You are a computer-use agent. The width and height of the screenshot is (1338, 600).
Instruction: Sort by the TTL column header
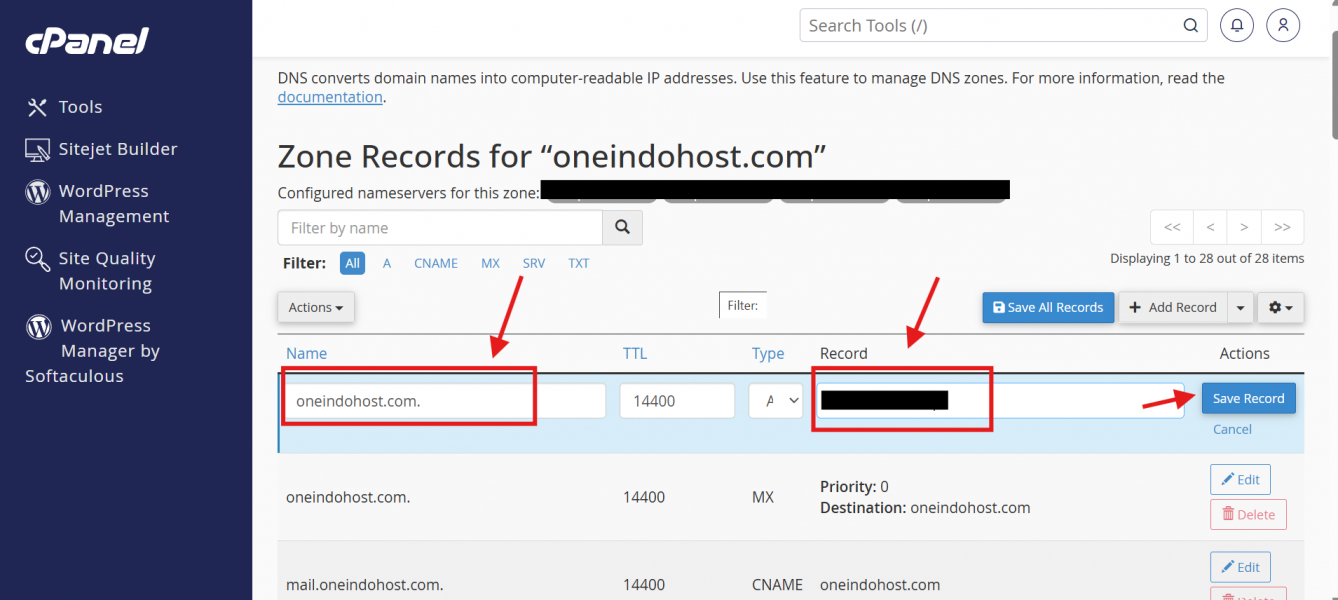[x=635, y=353]
